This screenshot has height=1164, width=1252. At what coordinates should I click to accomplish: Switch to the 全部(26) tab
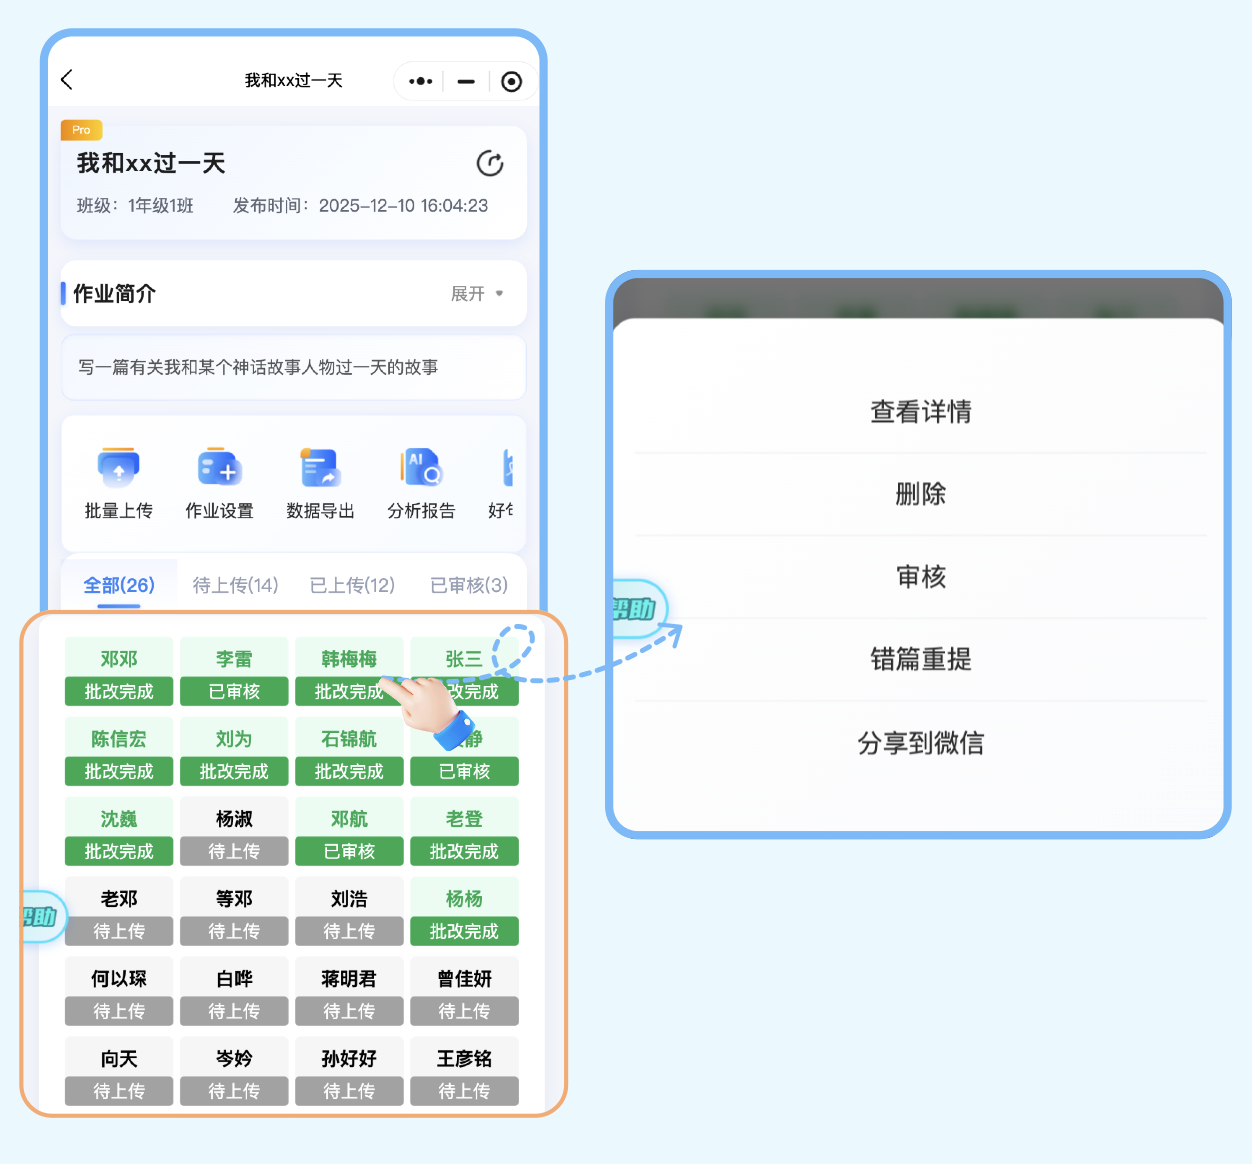click(x=119, y=585)
